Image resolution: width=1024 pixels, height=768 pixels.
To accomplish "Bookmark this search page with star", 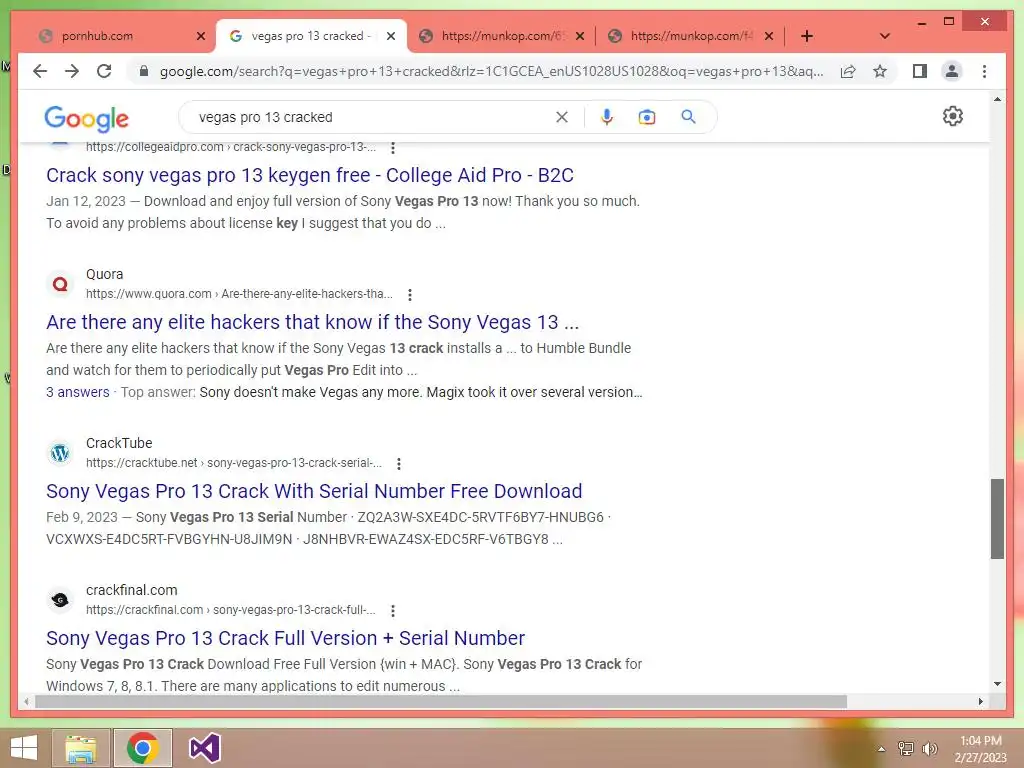I will [x=880, y=71].
